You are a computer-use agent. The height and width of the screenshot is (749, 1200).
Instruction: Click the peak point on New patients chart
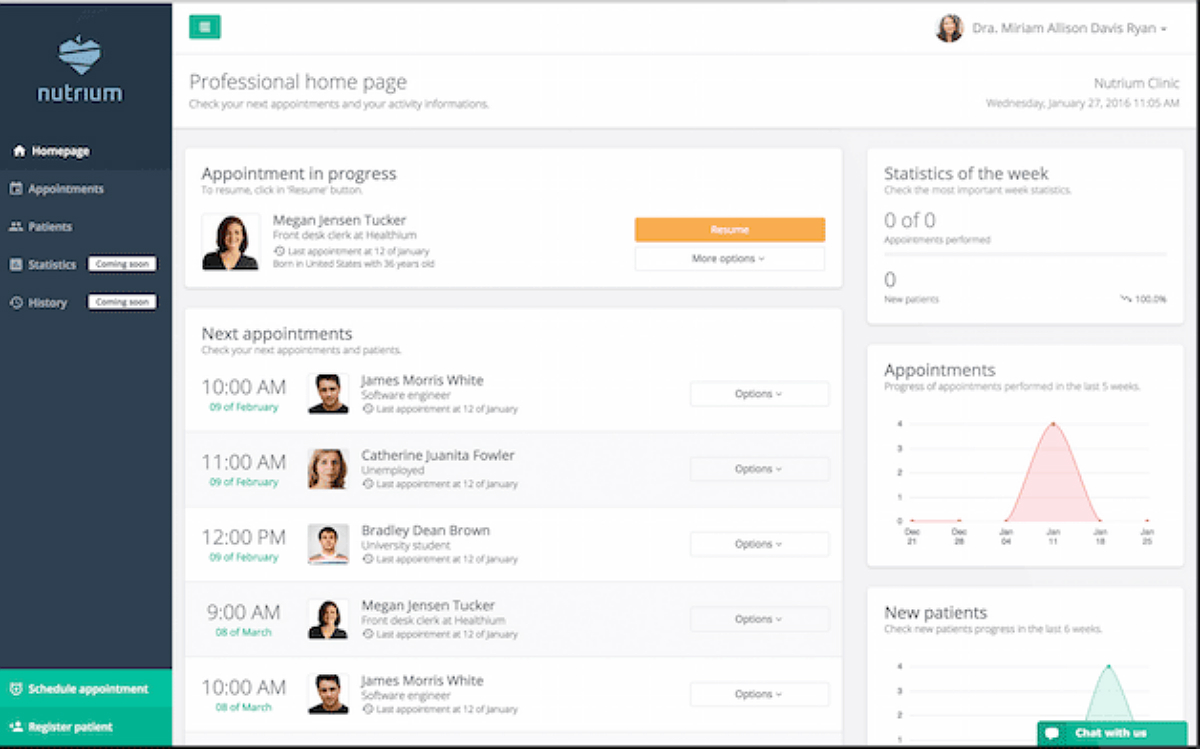coord(1108,666)
